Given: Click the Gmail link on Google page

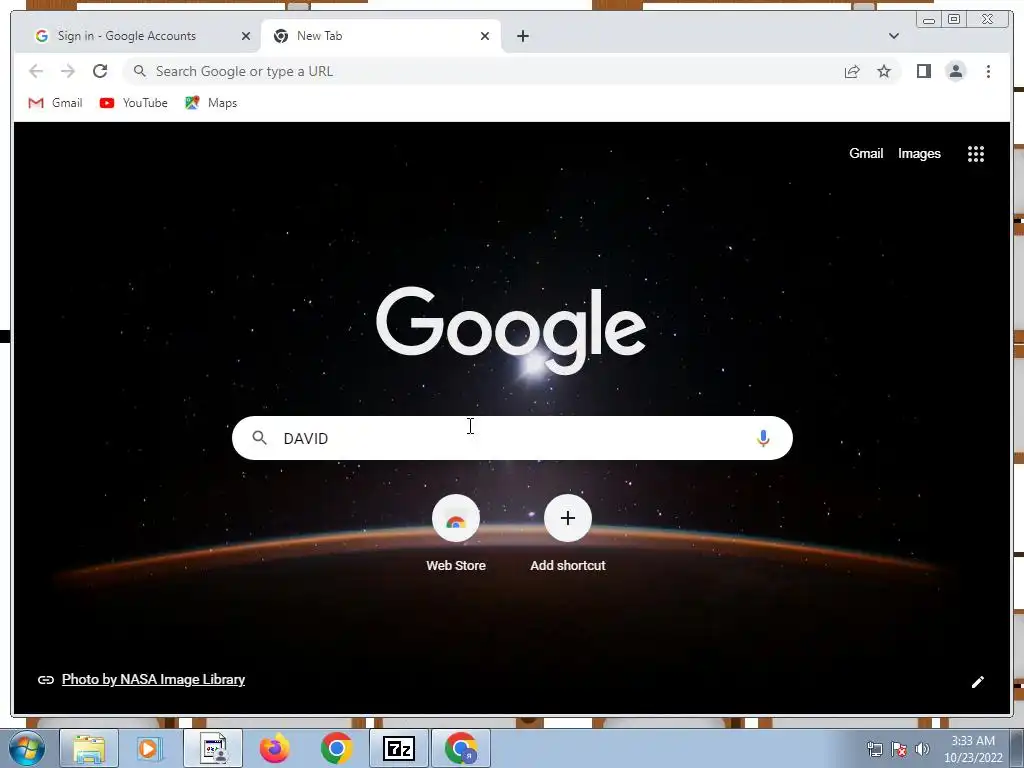Looking at the screenshot, I should click(866, 153).
